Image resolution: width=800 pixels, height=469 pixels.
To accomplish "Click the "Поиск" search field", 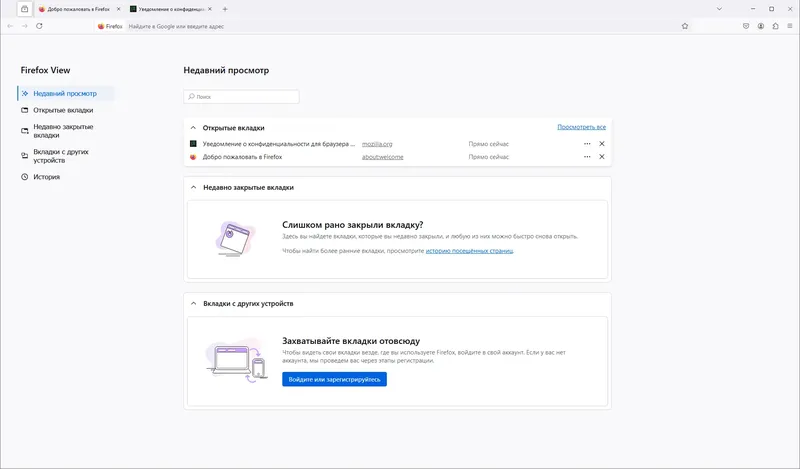I will point(242,97).
